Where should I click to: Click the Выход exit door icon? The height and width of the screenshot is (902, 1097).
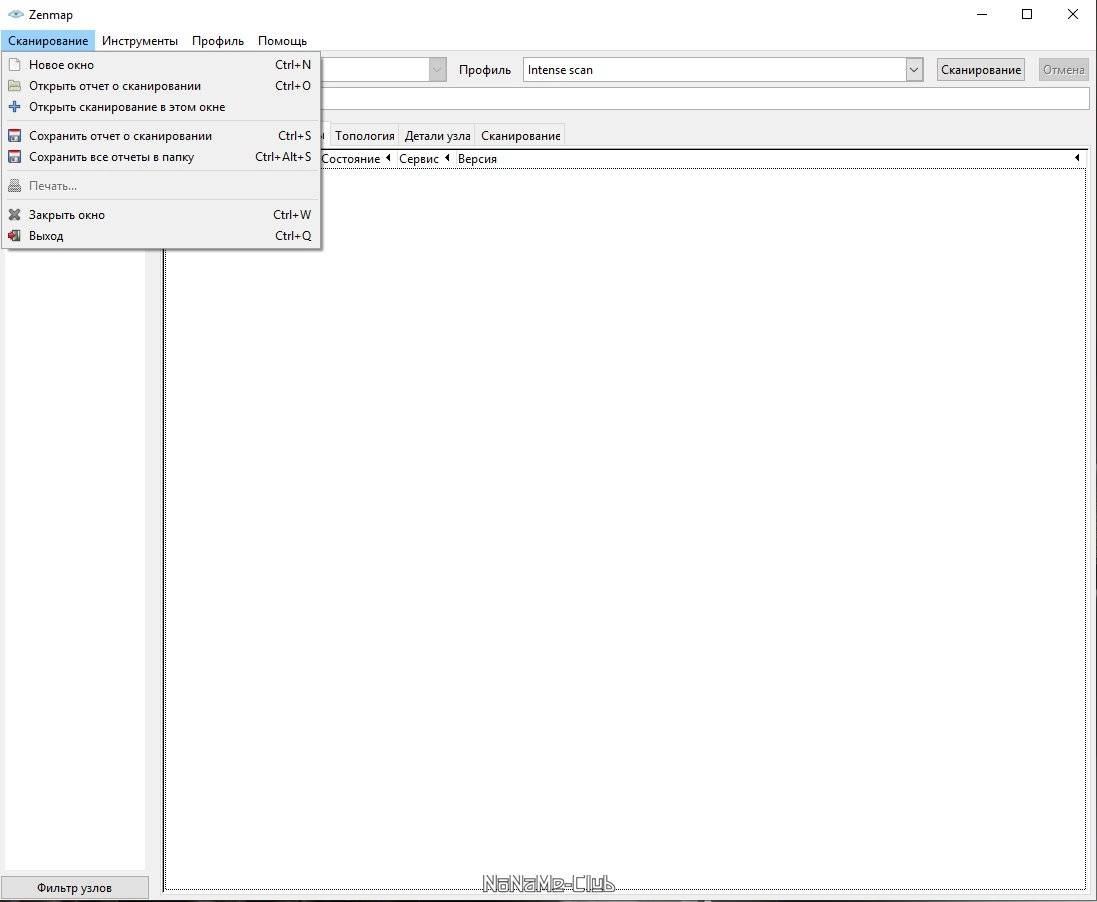[14, 236]
